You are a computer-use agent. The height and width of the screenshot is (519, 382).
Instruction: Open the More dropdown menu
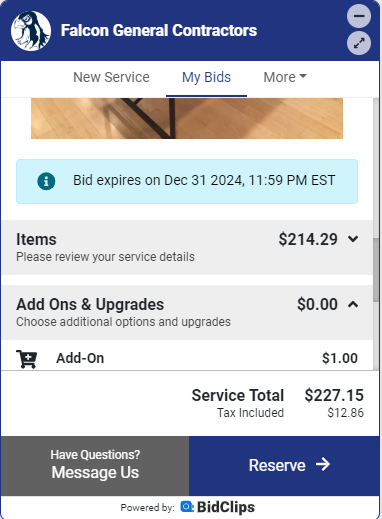285,77
